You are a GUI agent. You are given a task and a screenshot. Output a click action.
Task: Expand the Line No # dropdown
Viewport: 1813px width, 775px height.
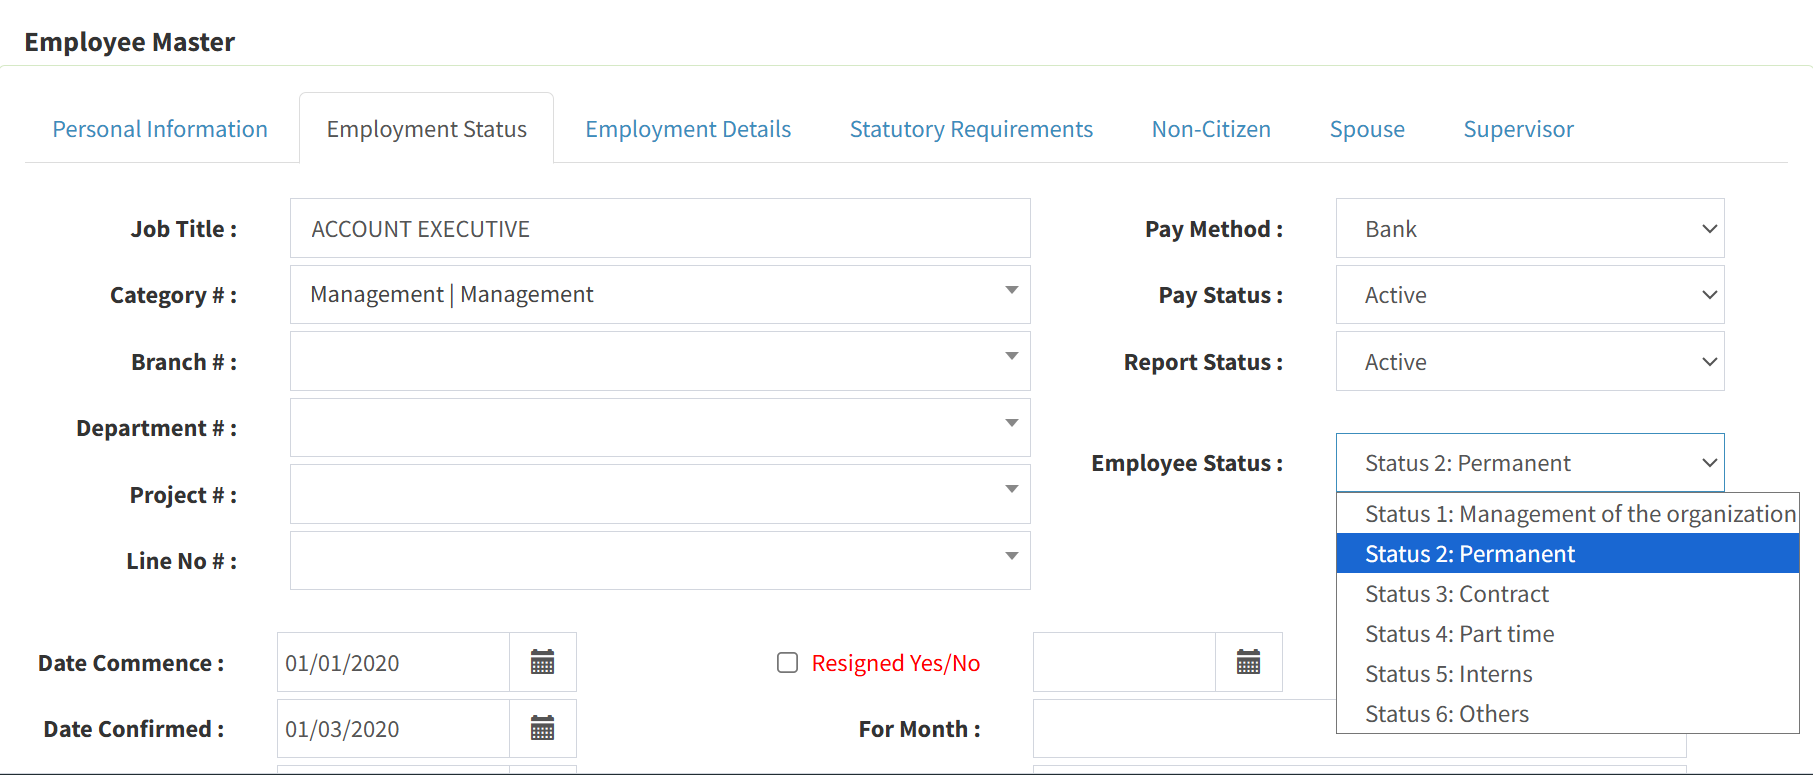click(660, 560)
